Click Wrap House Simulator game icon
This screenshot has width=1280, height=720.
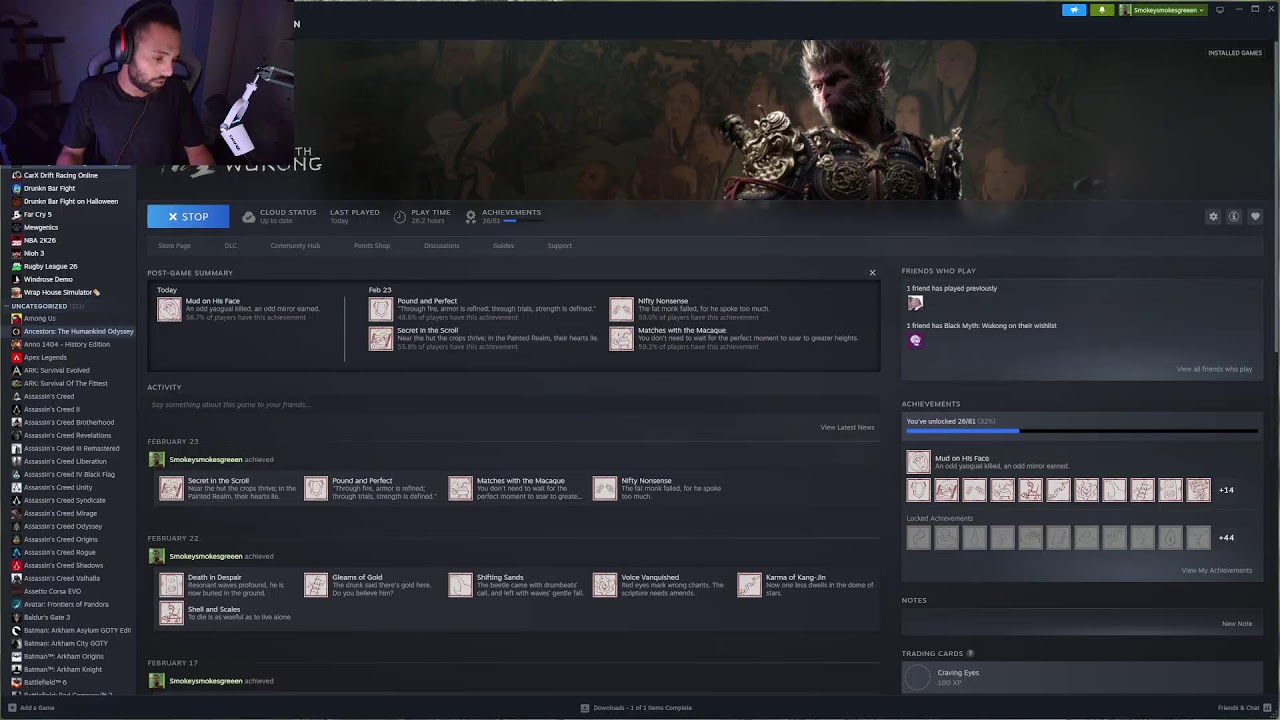tap(16, 292)
